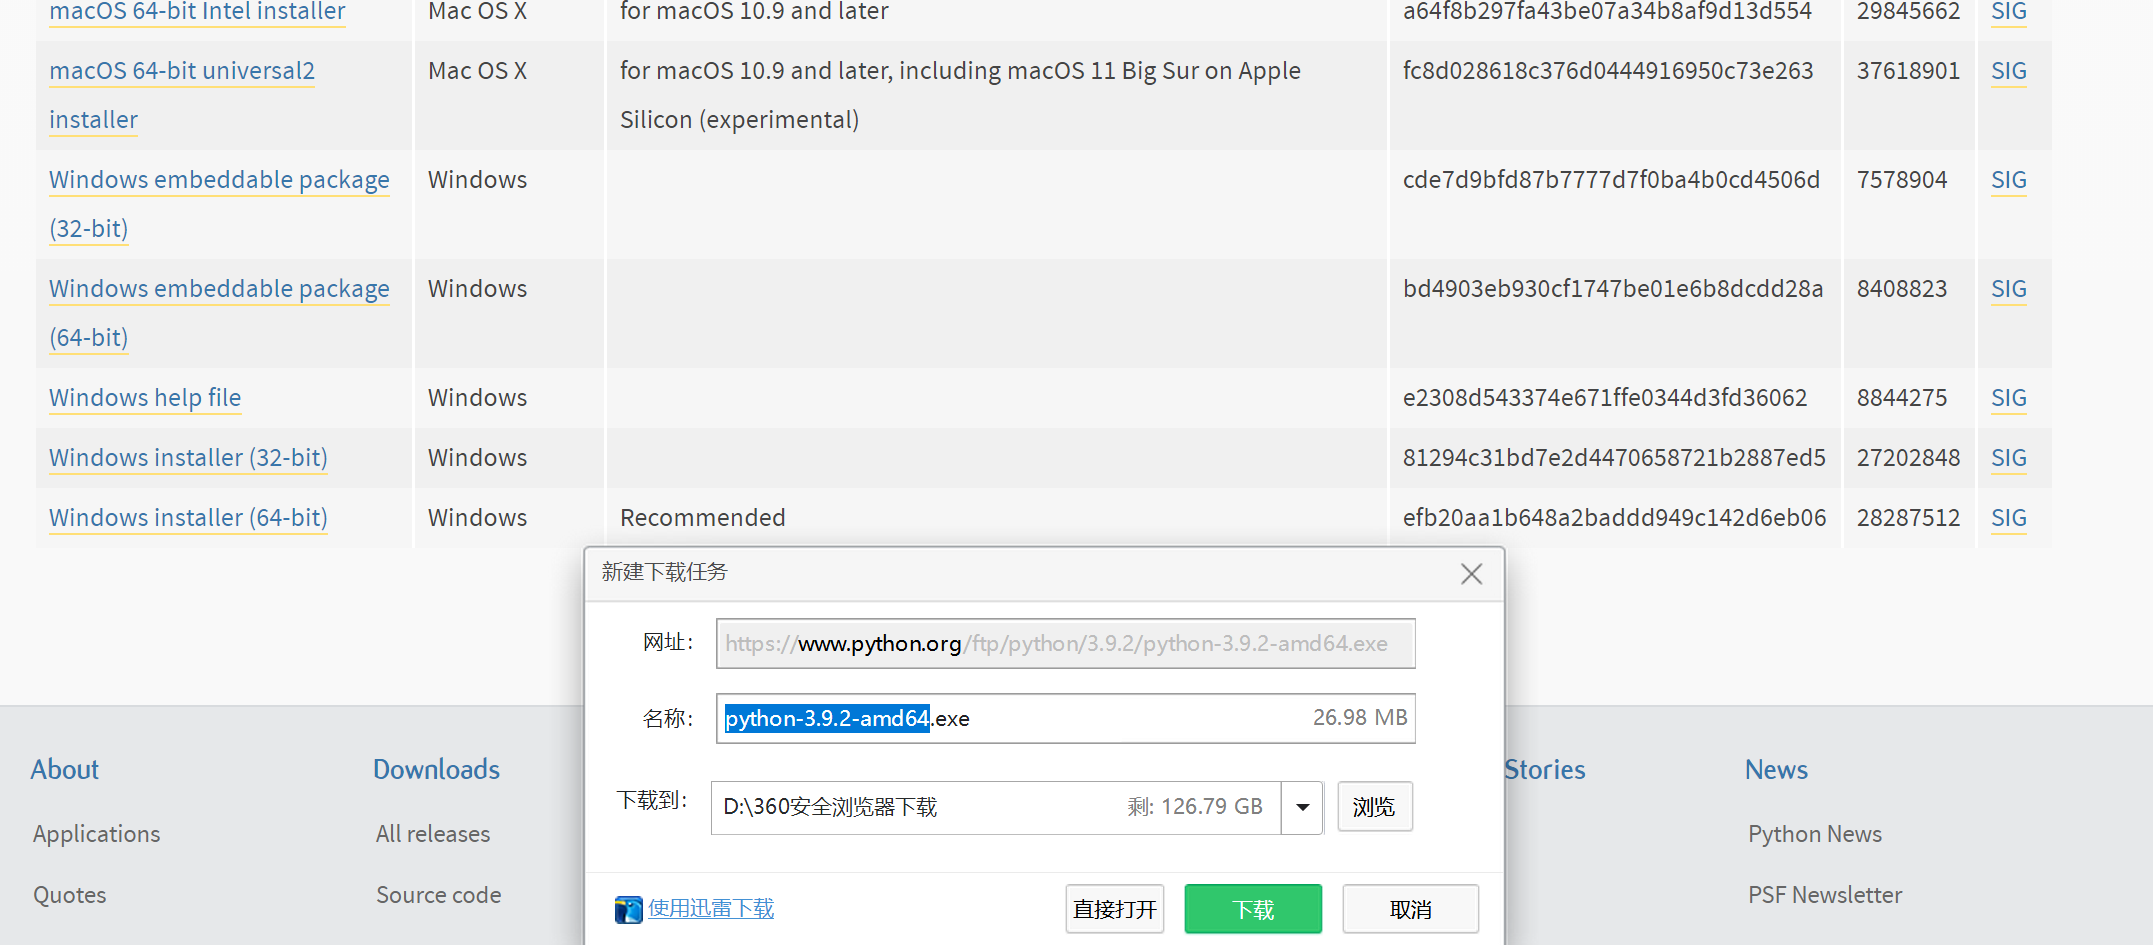Viewport: 2153px width, 945px height.
Task: Open the Stories footer heading
Action: click(1545, 769)
